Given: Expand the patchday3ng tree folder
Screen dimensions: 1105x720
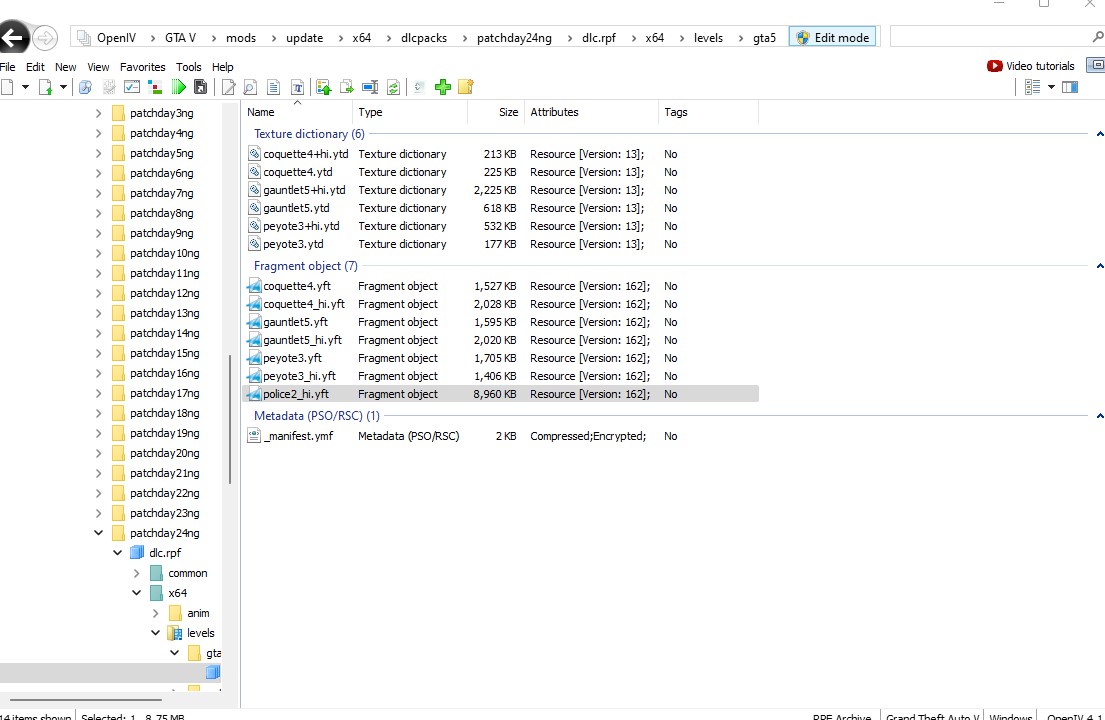Looking at the screenshot, I should 99,113.
